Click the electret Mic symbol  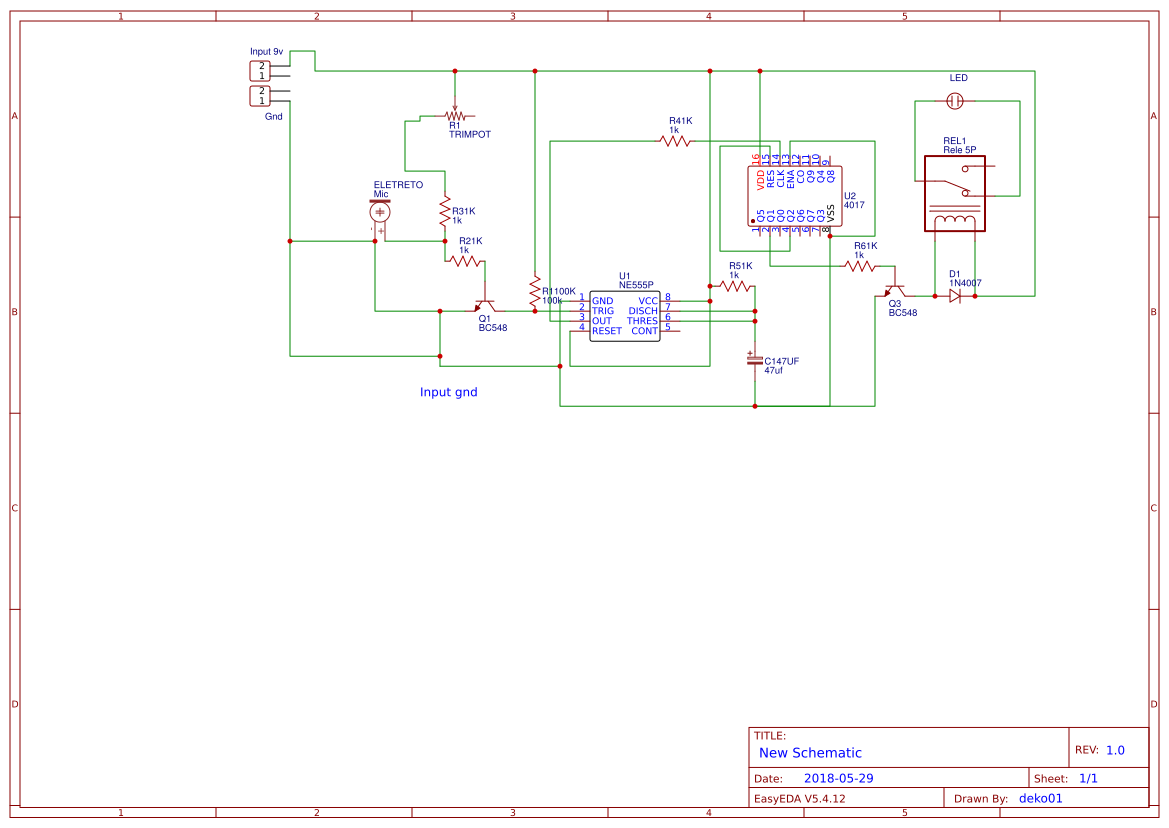[380, 212]
